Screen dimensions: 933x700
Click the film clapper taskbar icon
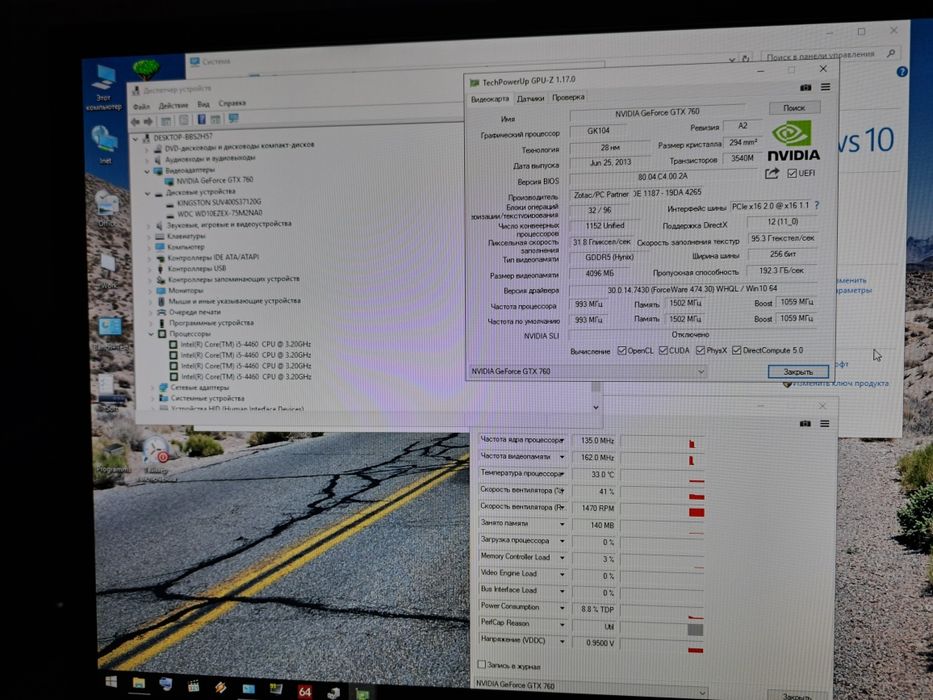click(193, 686)
